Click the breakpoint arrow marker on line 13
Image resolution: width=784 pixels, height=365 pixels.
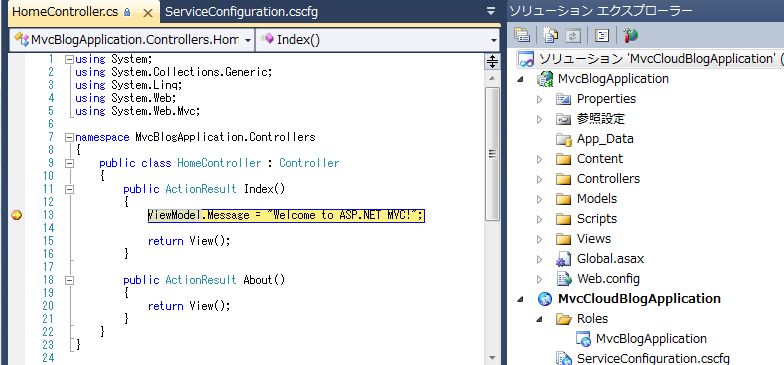pyautogui.click(x=16, y=215)
